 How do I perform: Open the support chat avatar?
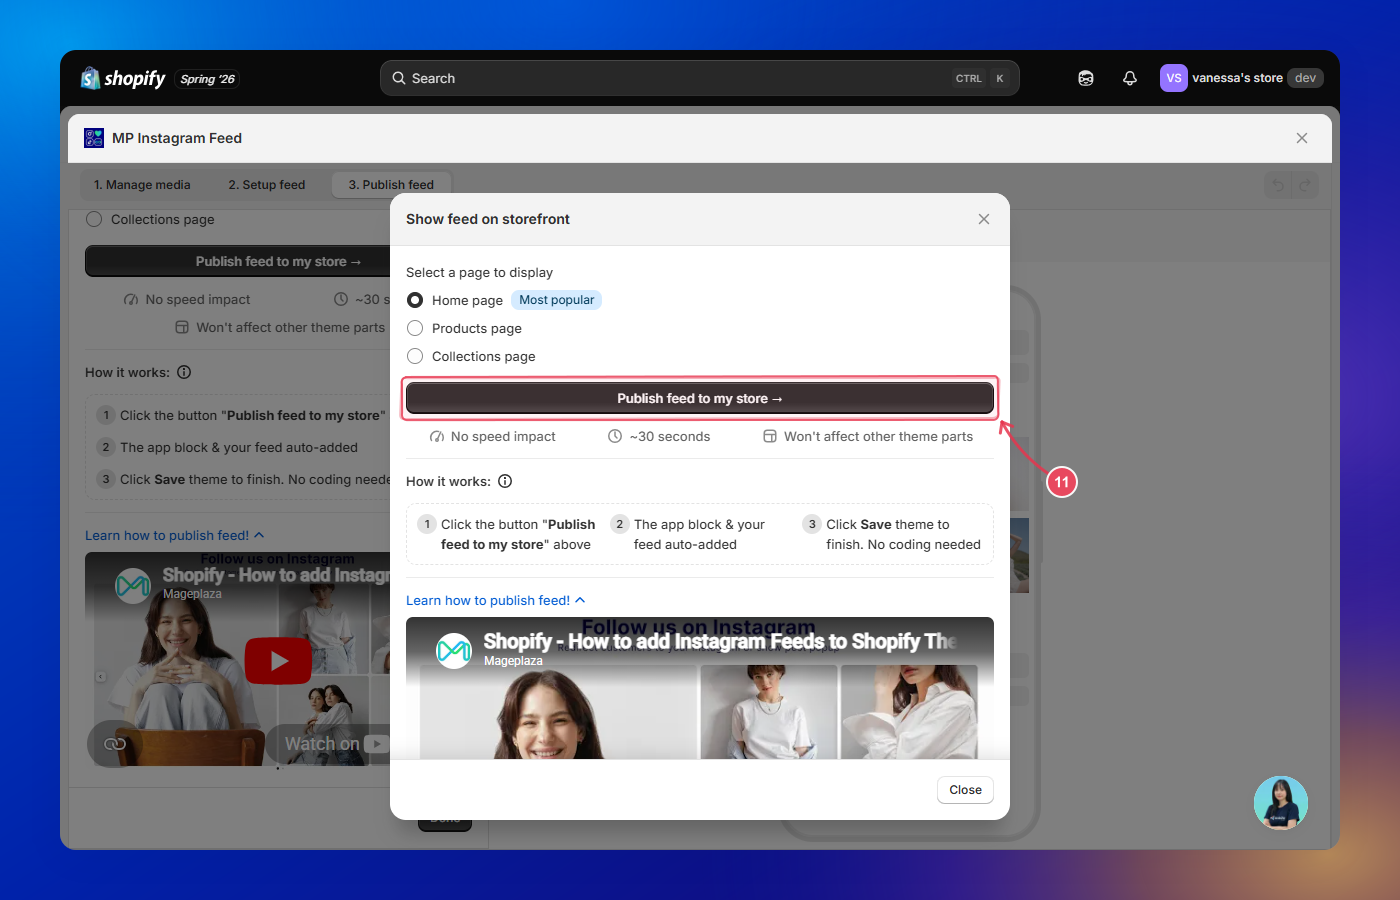click(x=1281, y=803)
